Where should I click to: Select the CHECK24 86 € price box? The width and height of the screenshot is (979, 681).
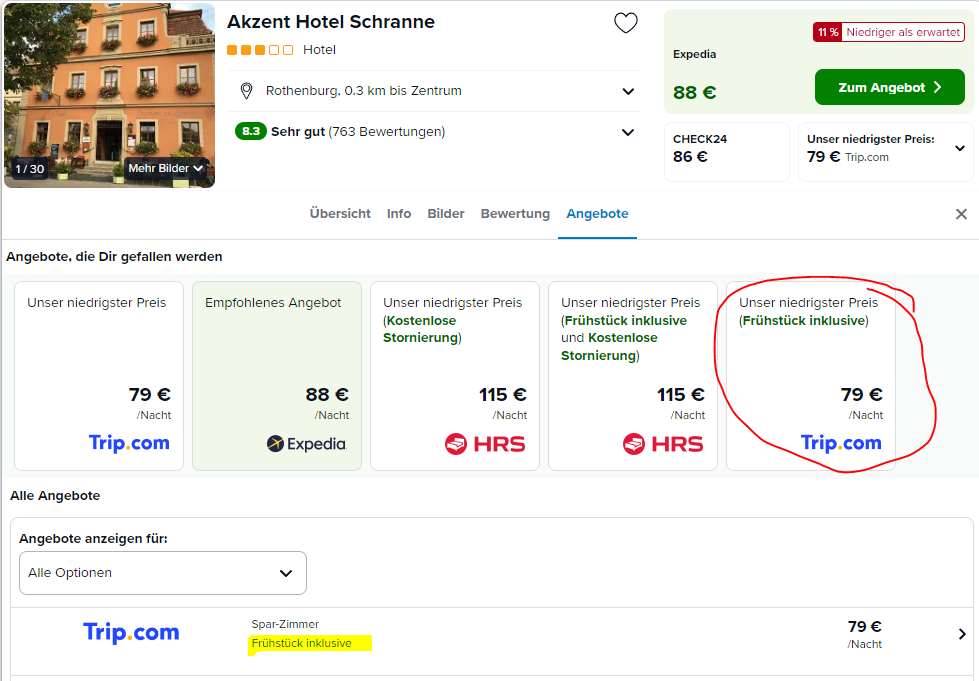point(727,152)
